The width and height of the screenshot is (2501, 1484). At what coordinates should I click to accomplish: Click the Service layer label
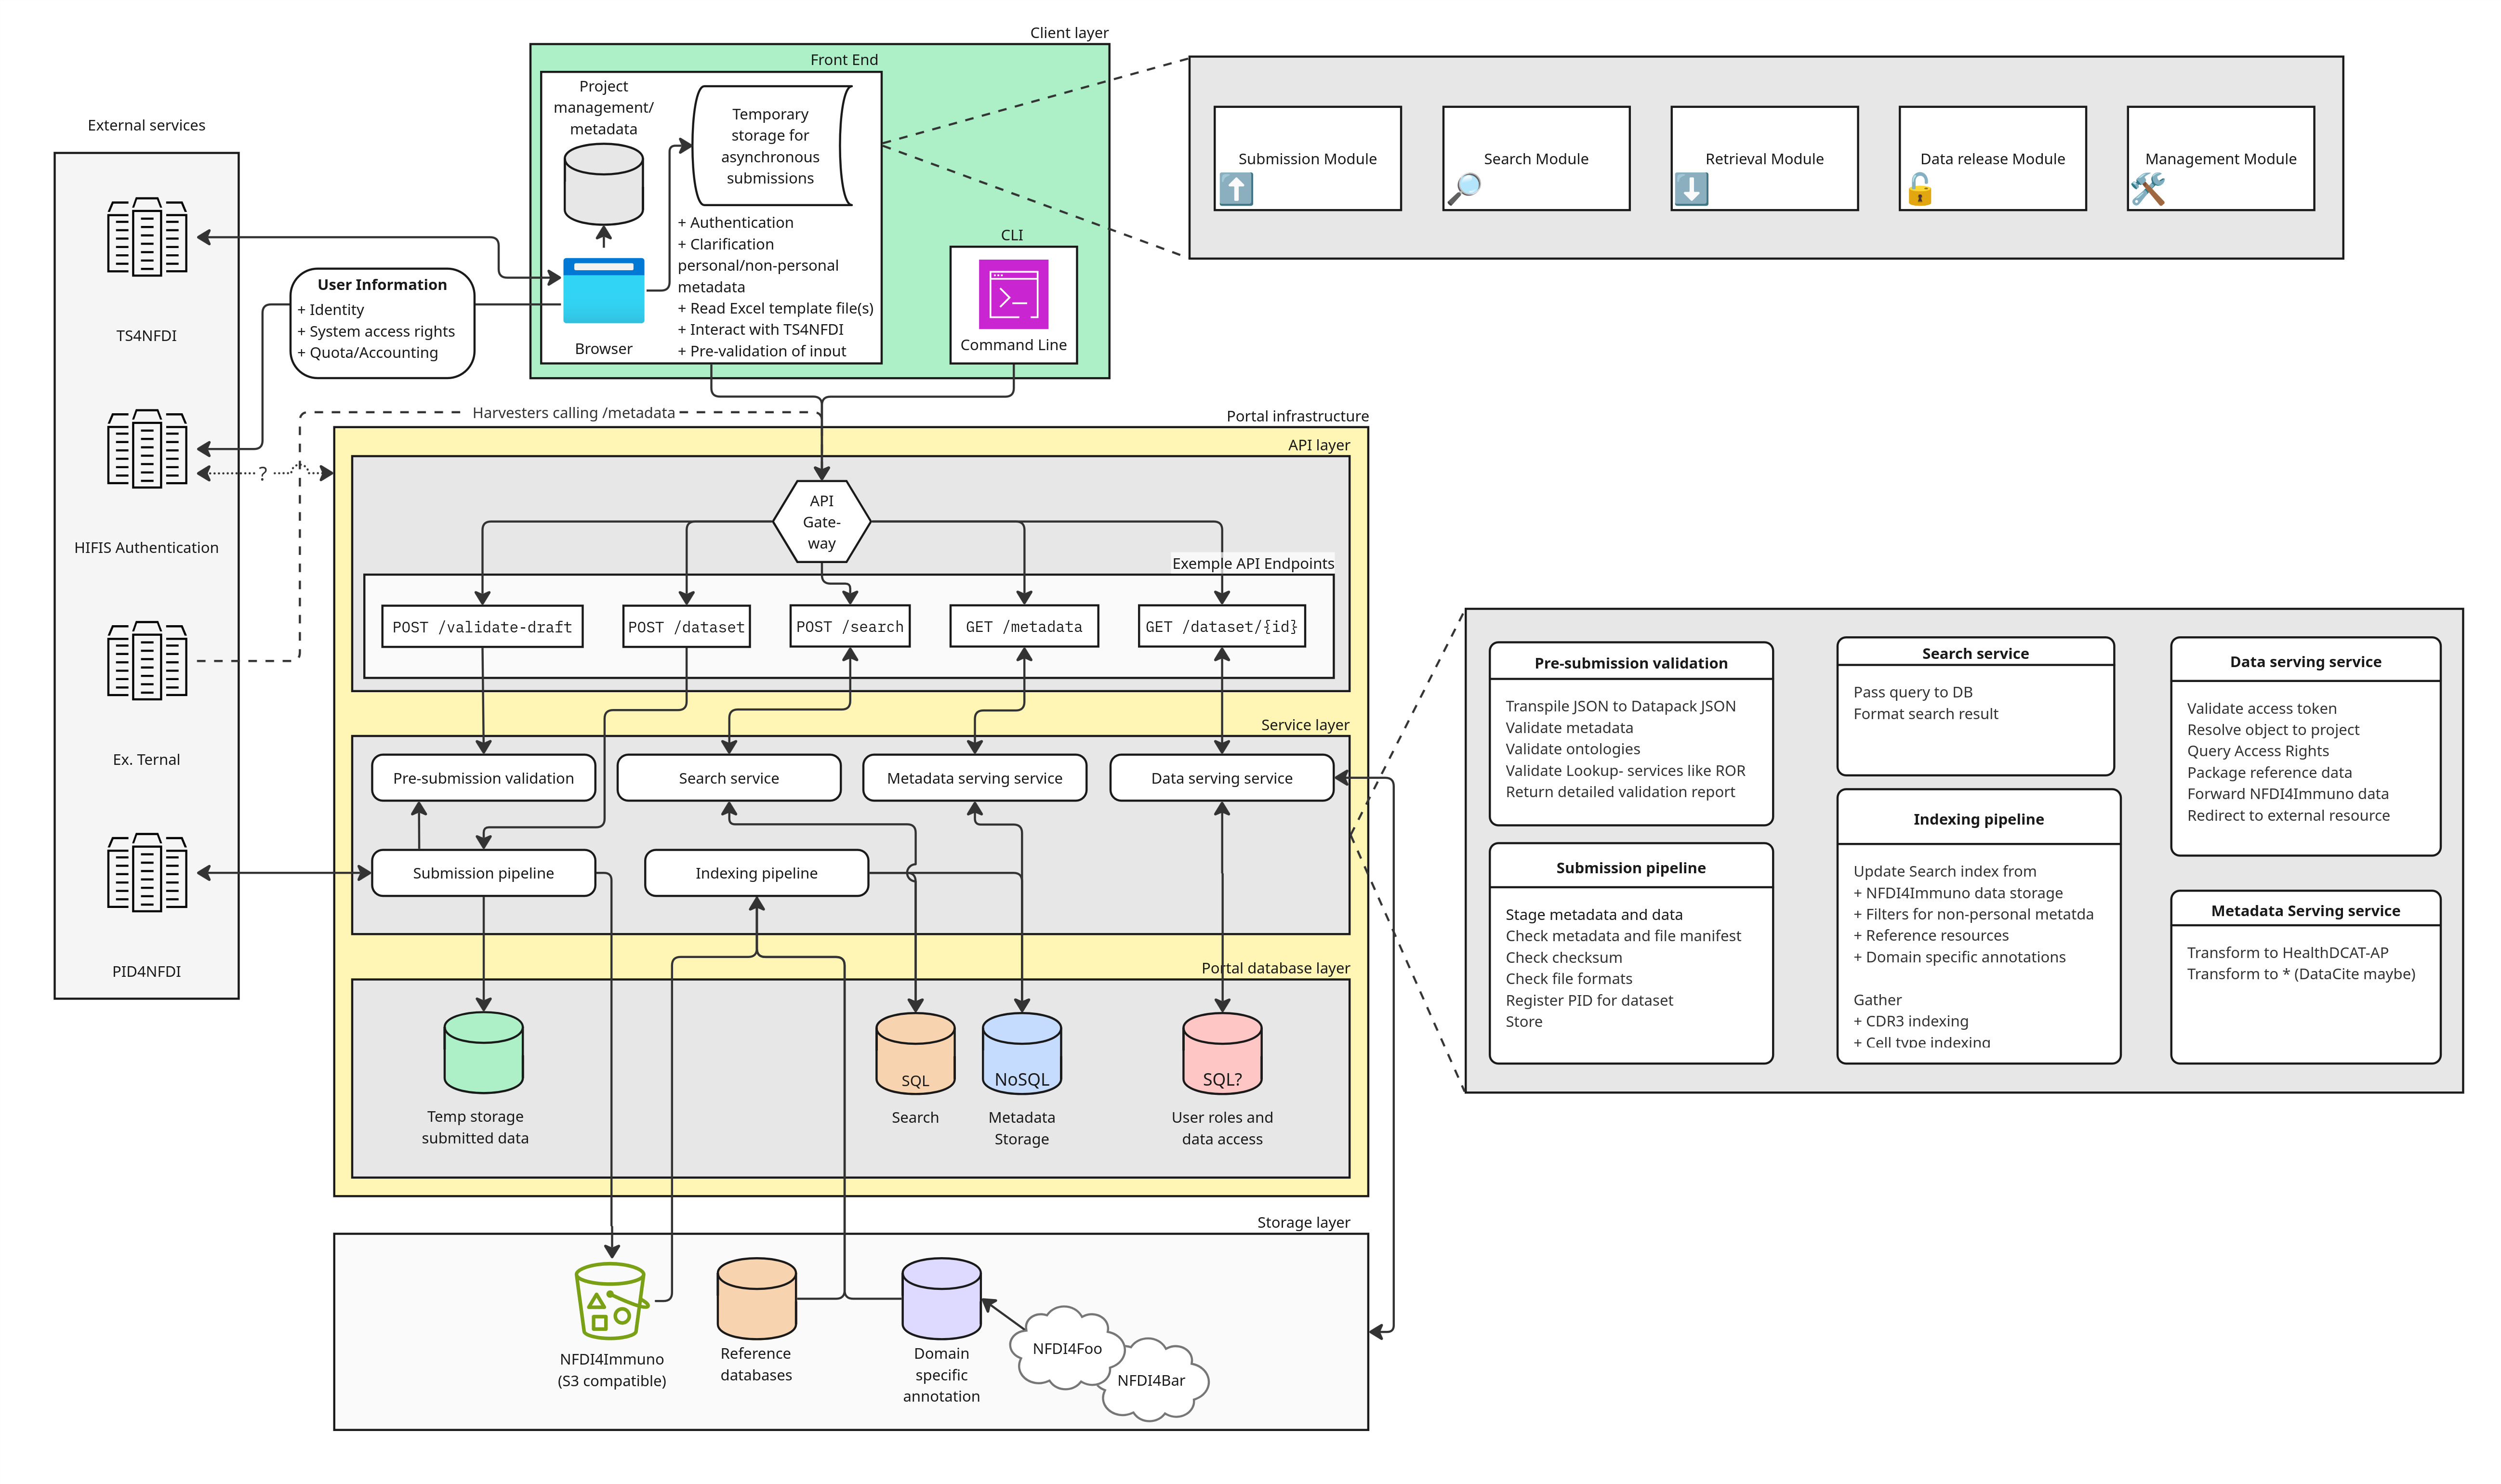1305,725
